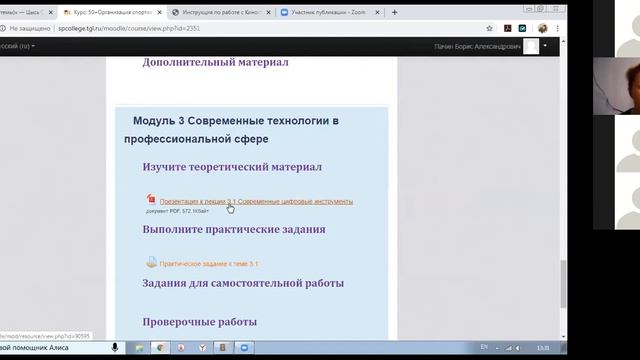Click the scrollbar up arrow
The width and height of the screenshot is (640, 360).
[x=563, y=42]
